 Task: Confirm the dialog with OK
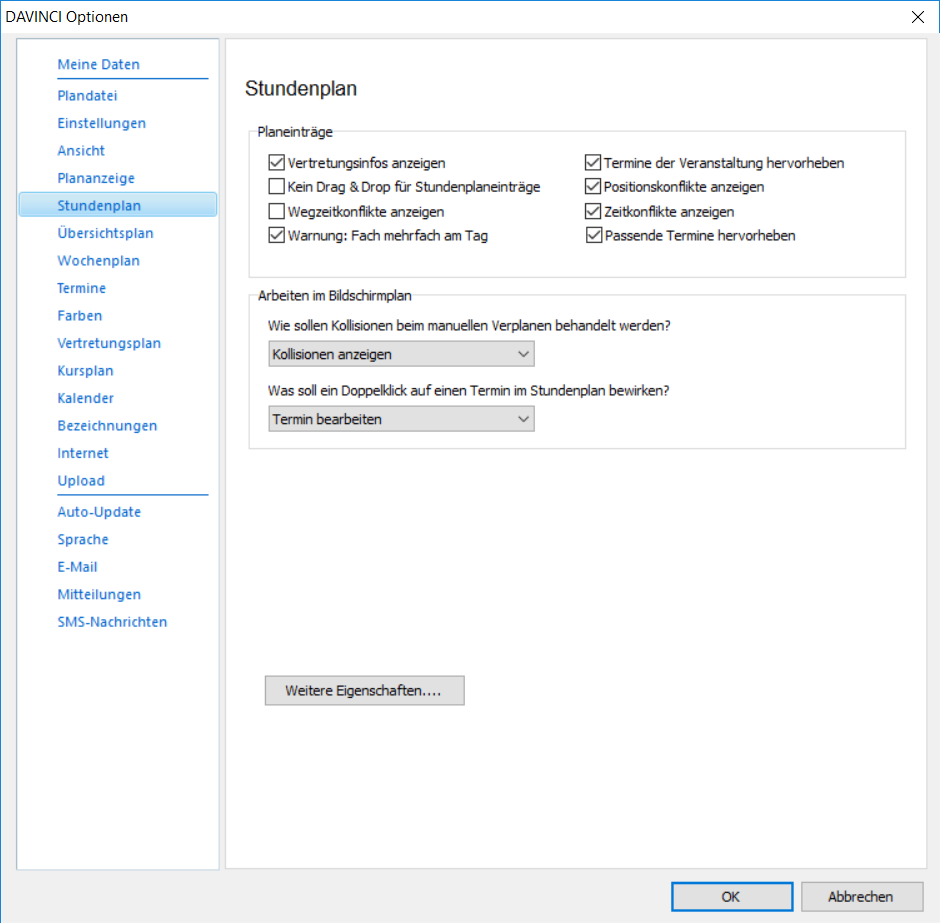pyautogui.click(x=732, y=897)
